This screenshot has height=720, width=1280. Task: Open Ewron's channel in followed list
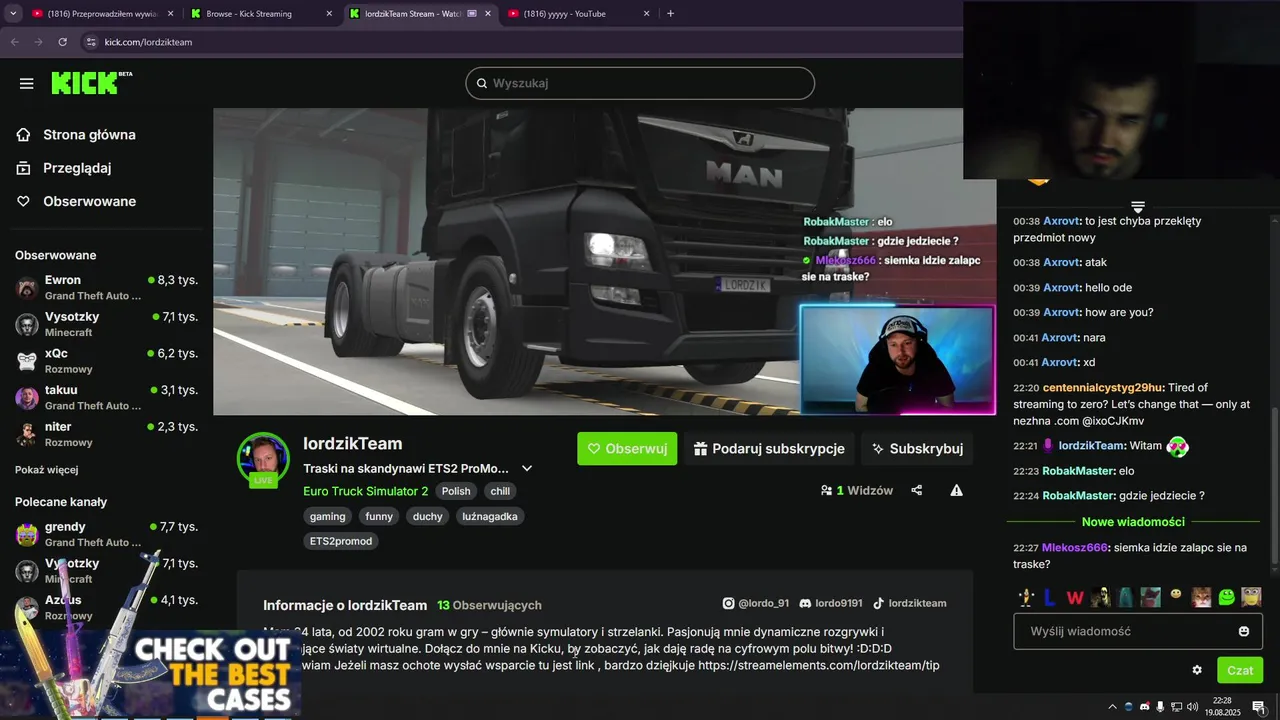[x=107, y=288]
